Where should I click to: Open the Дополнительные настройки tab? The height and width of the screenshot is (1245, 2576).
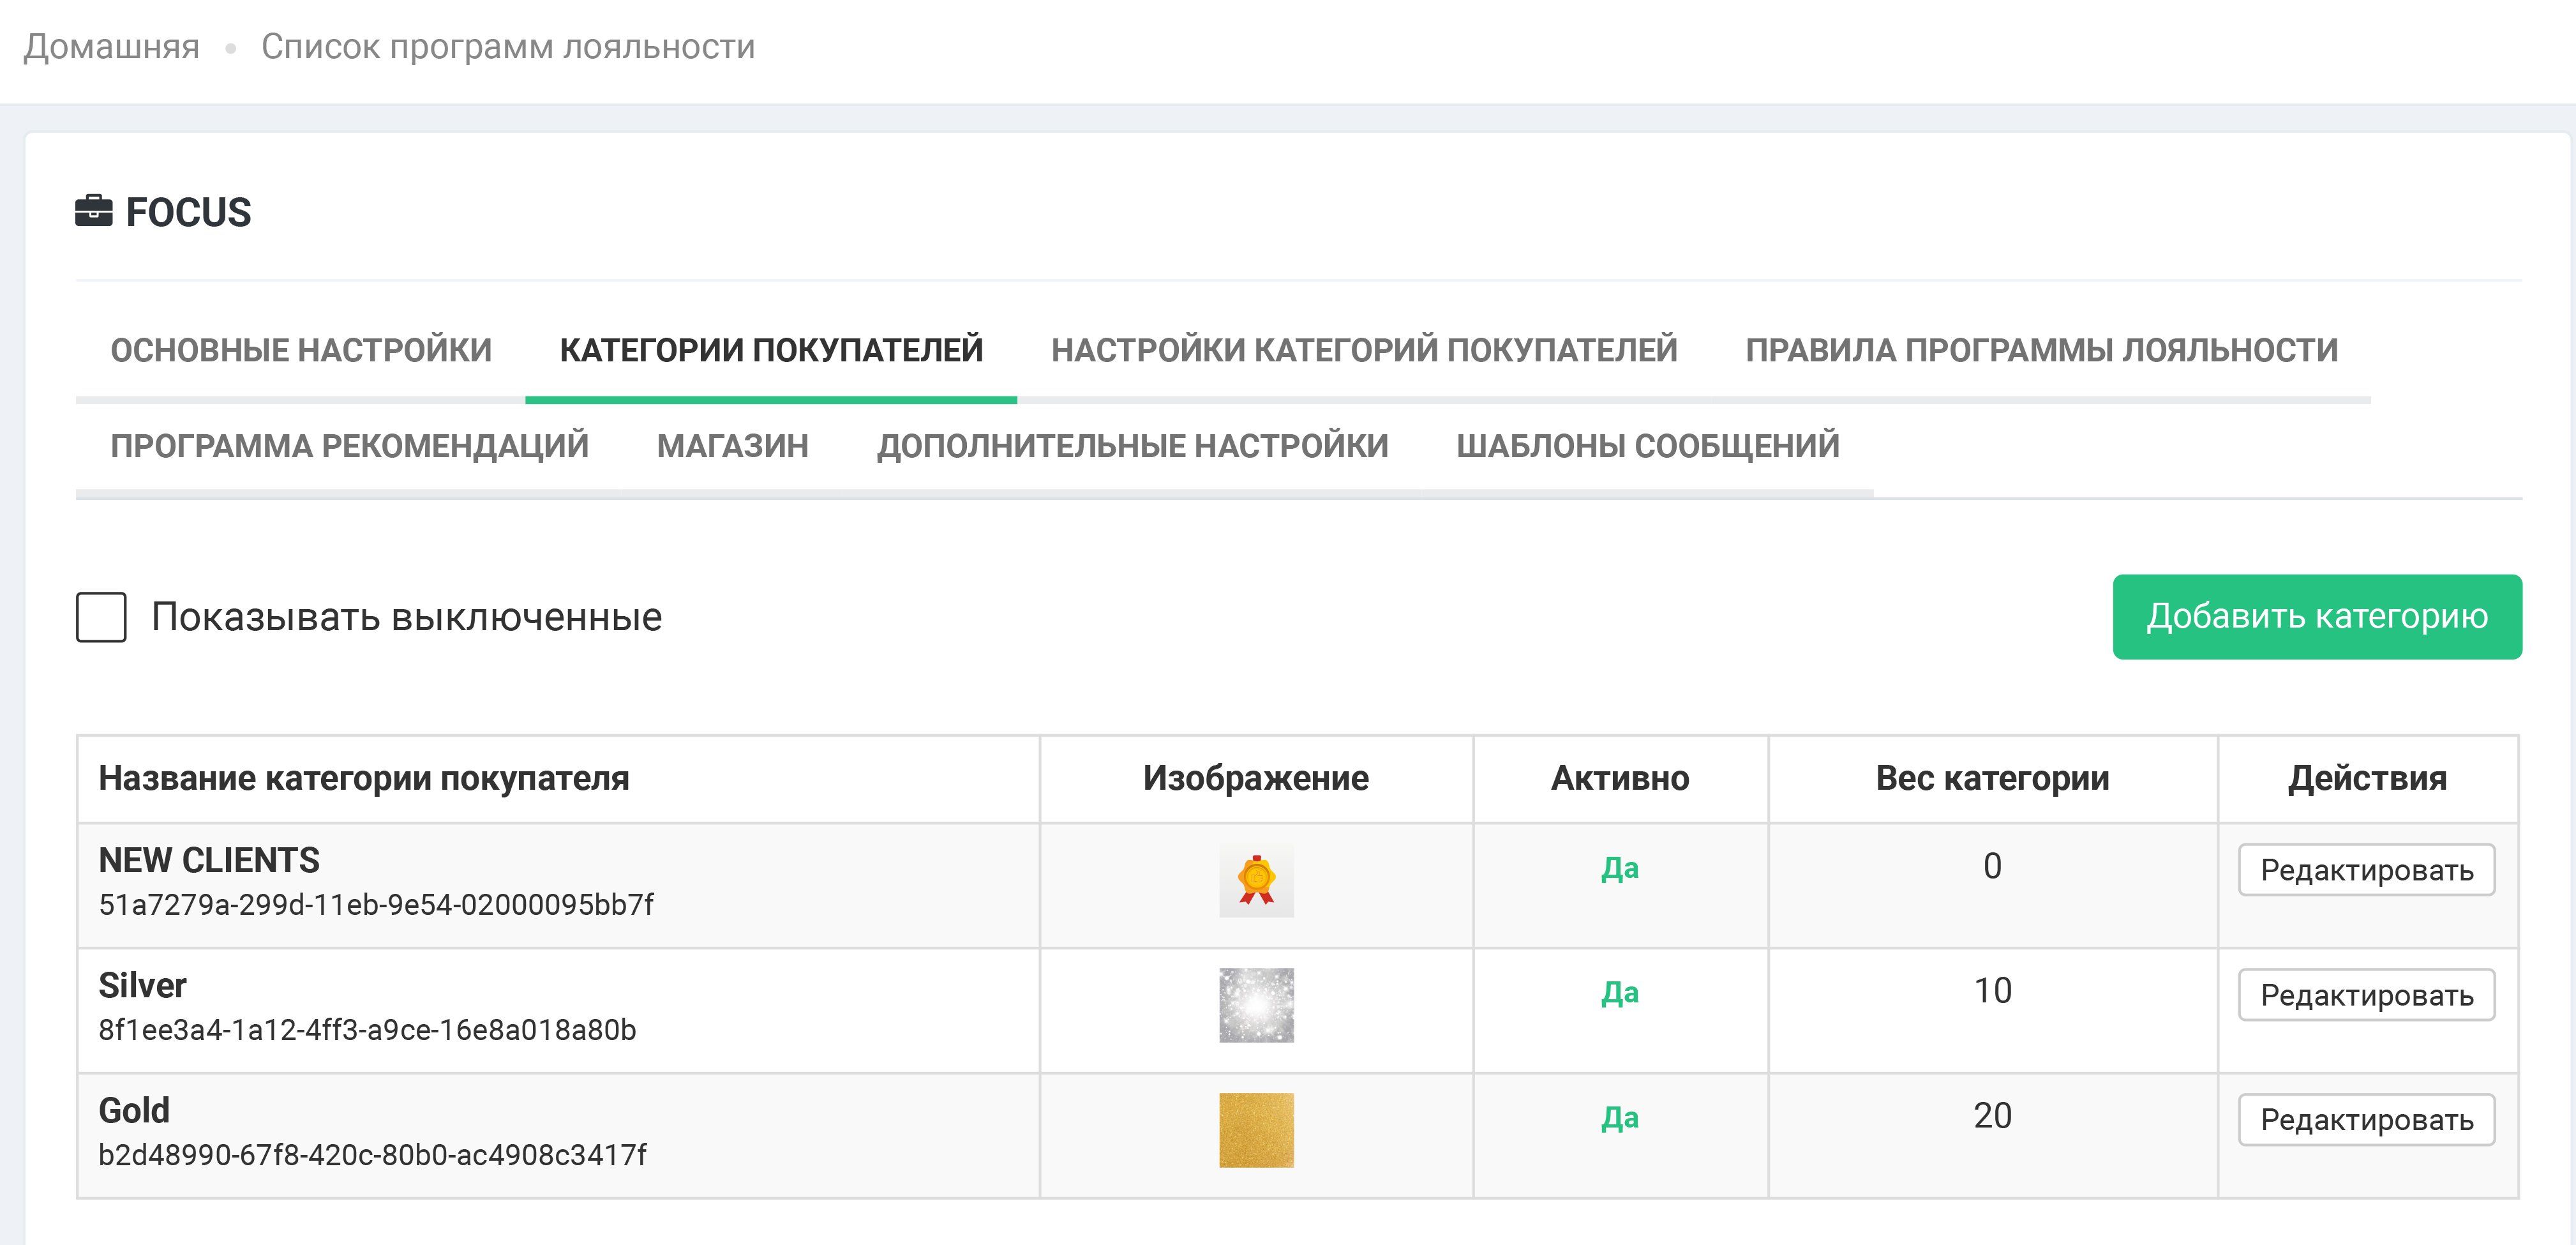[x=1132, y=445]
